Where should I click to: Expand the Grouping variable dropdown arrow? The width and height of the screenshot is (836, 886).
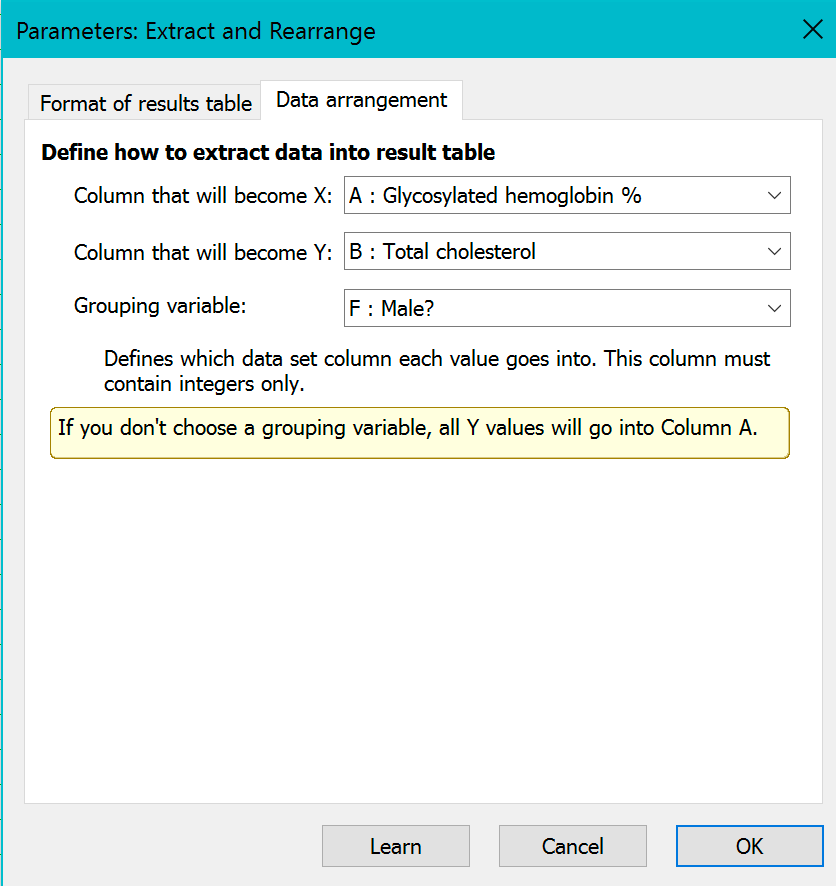point(774,309)
